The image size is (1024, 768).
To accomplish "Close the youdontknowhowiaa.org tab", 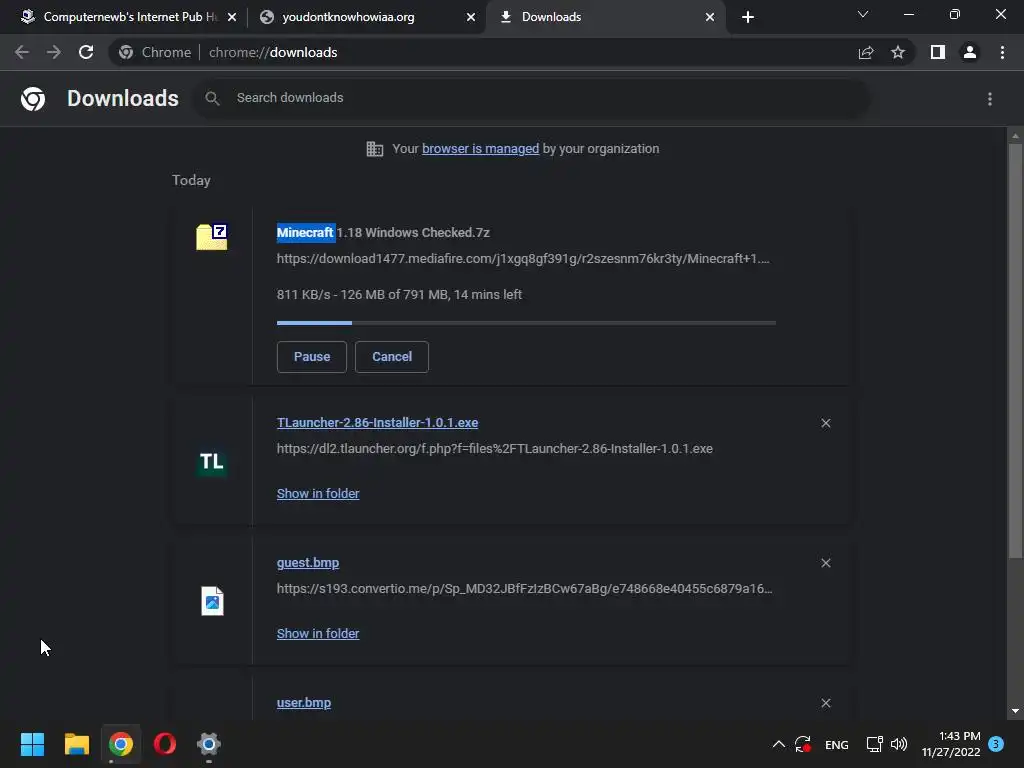I will [471, 17].
